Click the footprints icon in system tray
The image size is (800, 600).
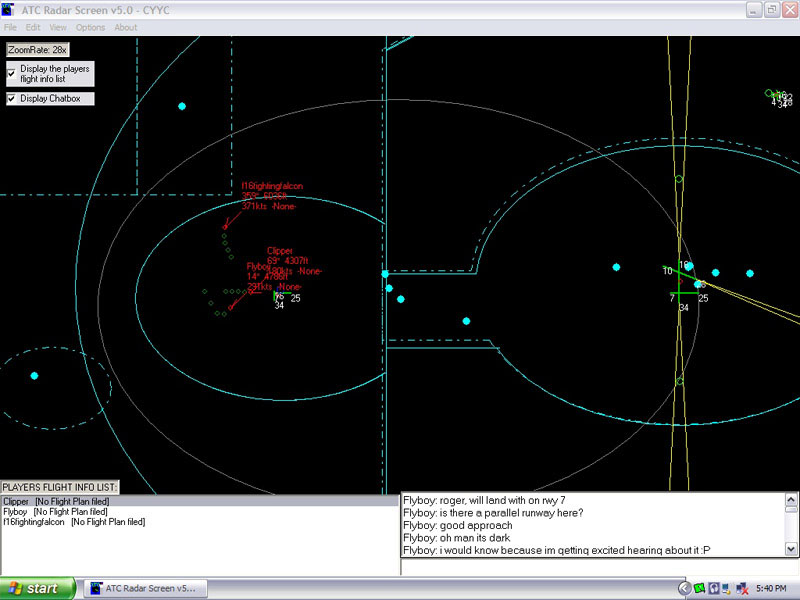point(715,588)
